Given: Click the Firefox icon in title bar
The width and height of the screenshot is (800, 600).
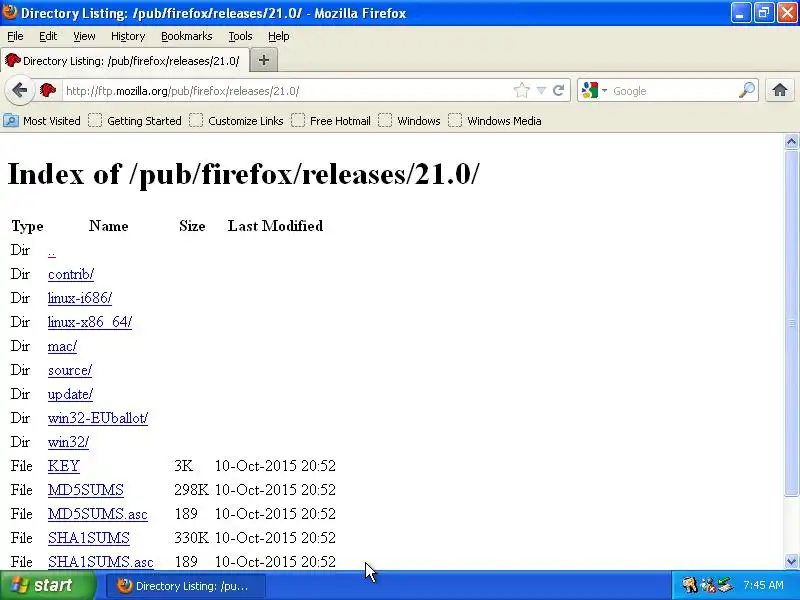Looking at the screenshot, I should [x=9, y=12].
